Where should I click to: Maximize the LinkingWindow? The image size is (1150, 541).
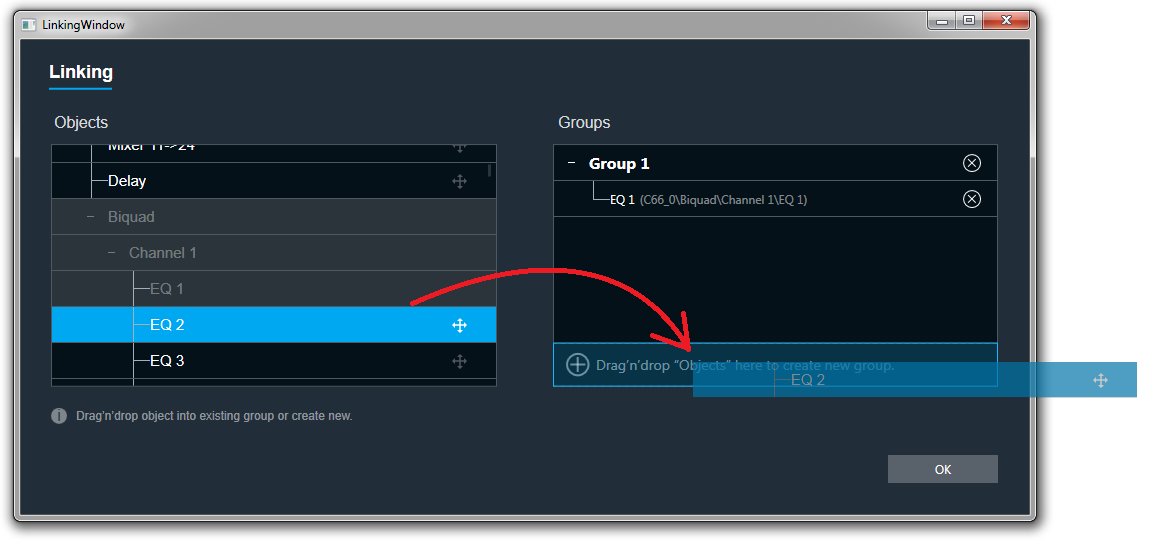click(x=968, y=21)
